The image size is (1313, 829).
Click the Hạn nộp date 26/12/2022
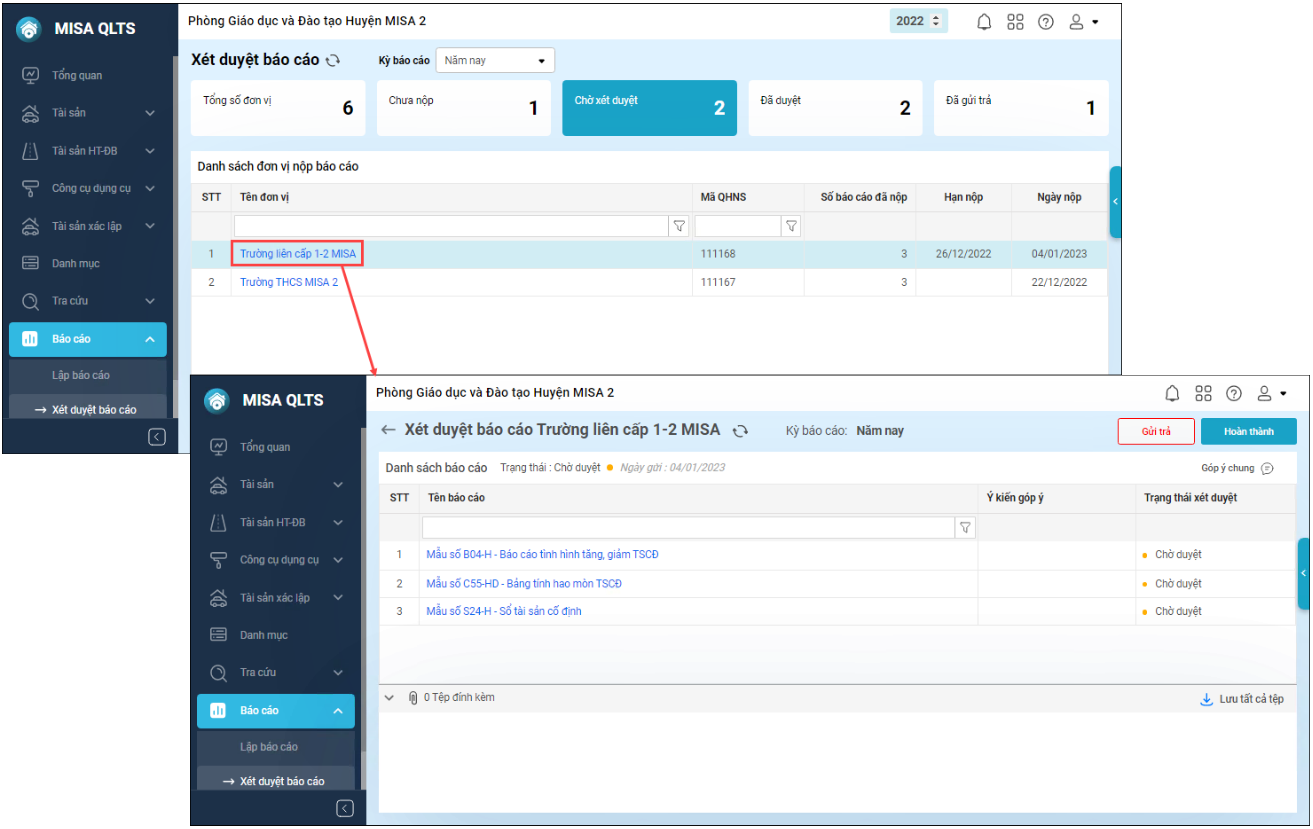(x=964, y=254)
